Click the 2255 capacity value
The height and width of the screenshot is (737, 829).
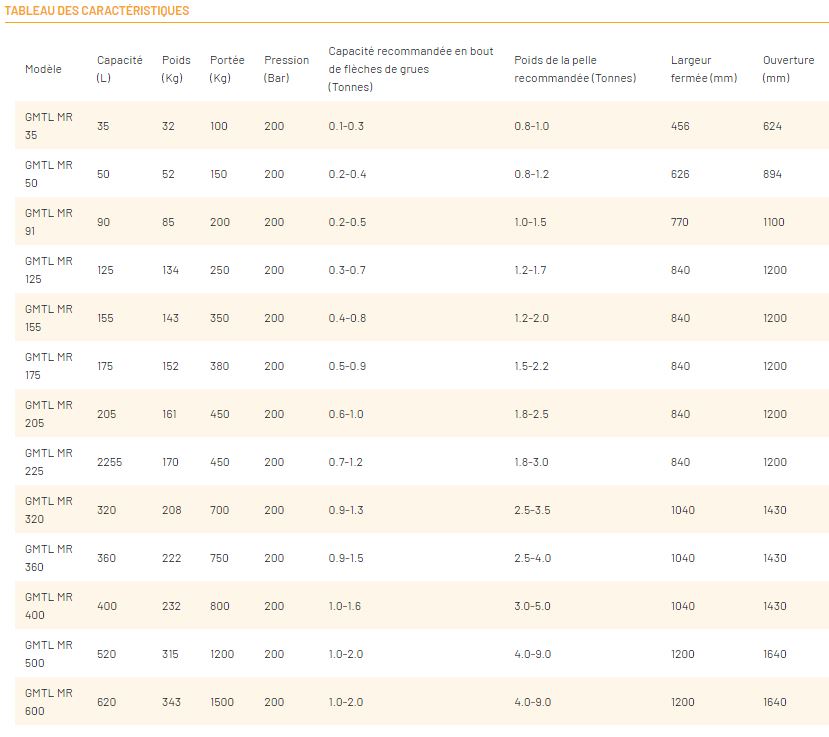pyautogui.click(x=109, y=462)
